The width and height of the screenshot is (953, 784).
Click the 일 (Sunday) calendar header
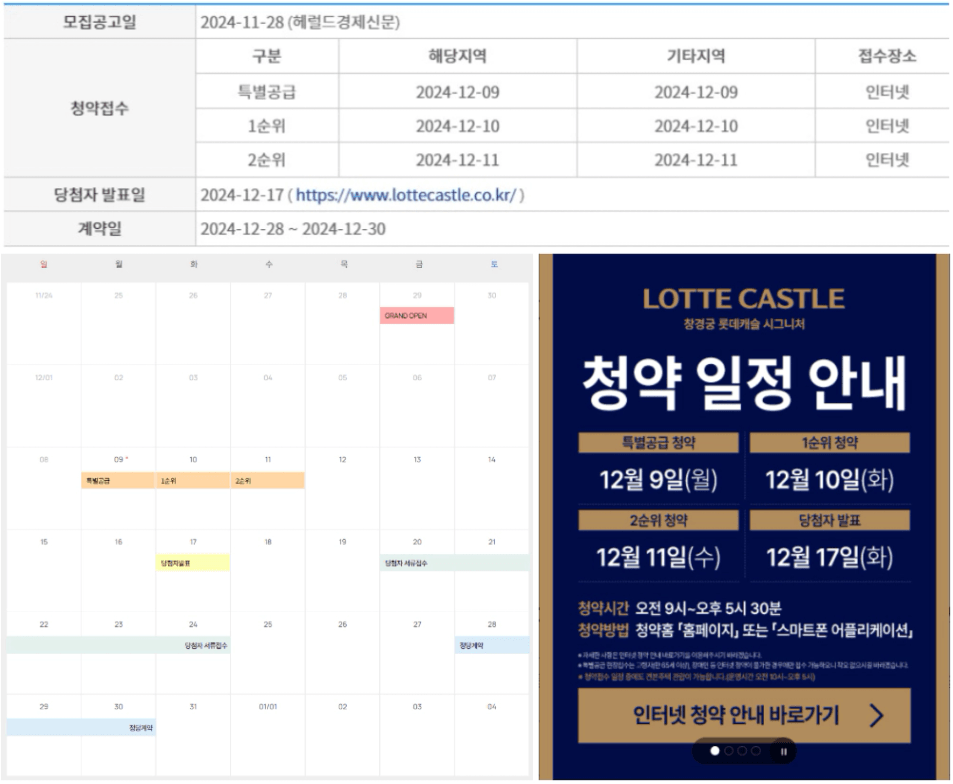(x=44, y=264)
